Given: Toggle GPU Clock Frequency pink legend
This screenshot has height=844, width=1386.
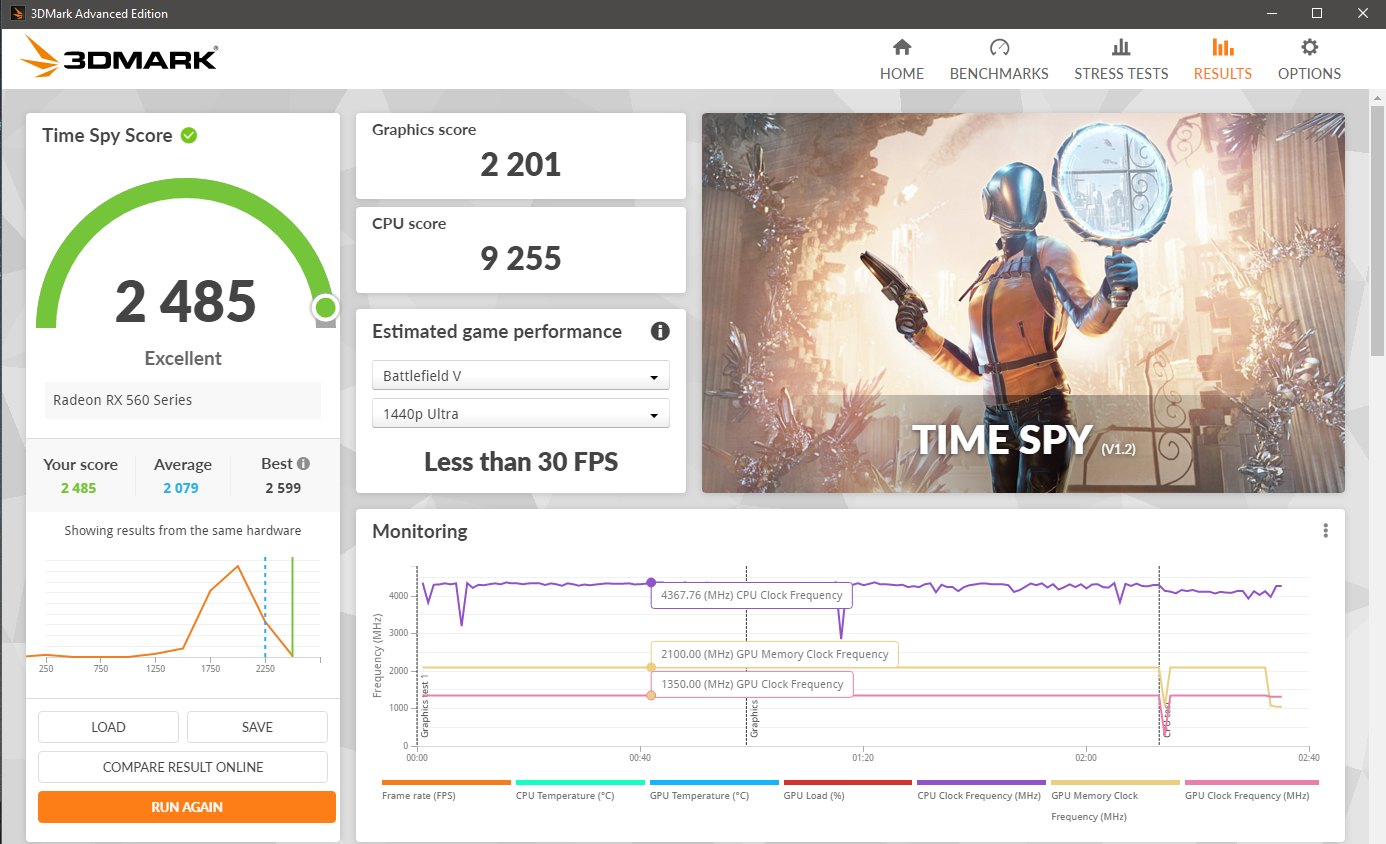Looking at the screenshot, I should click(1251, 790).
